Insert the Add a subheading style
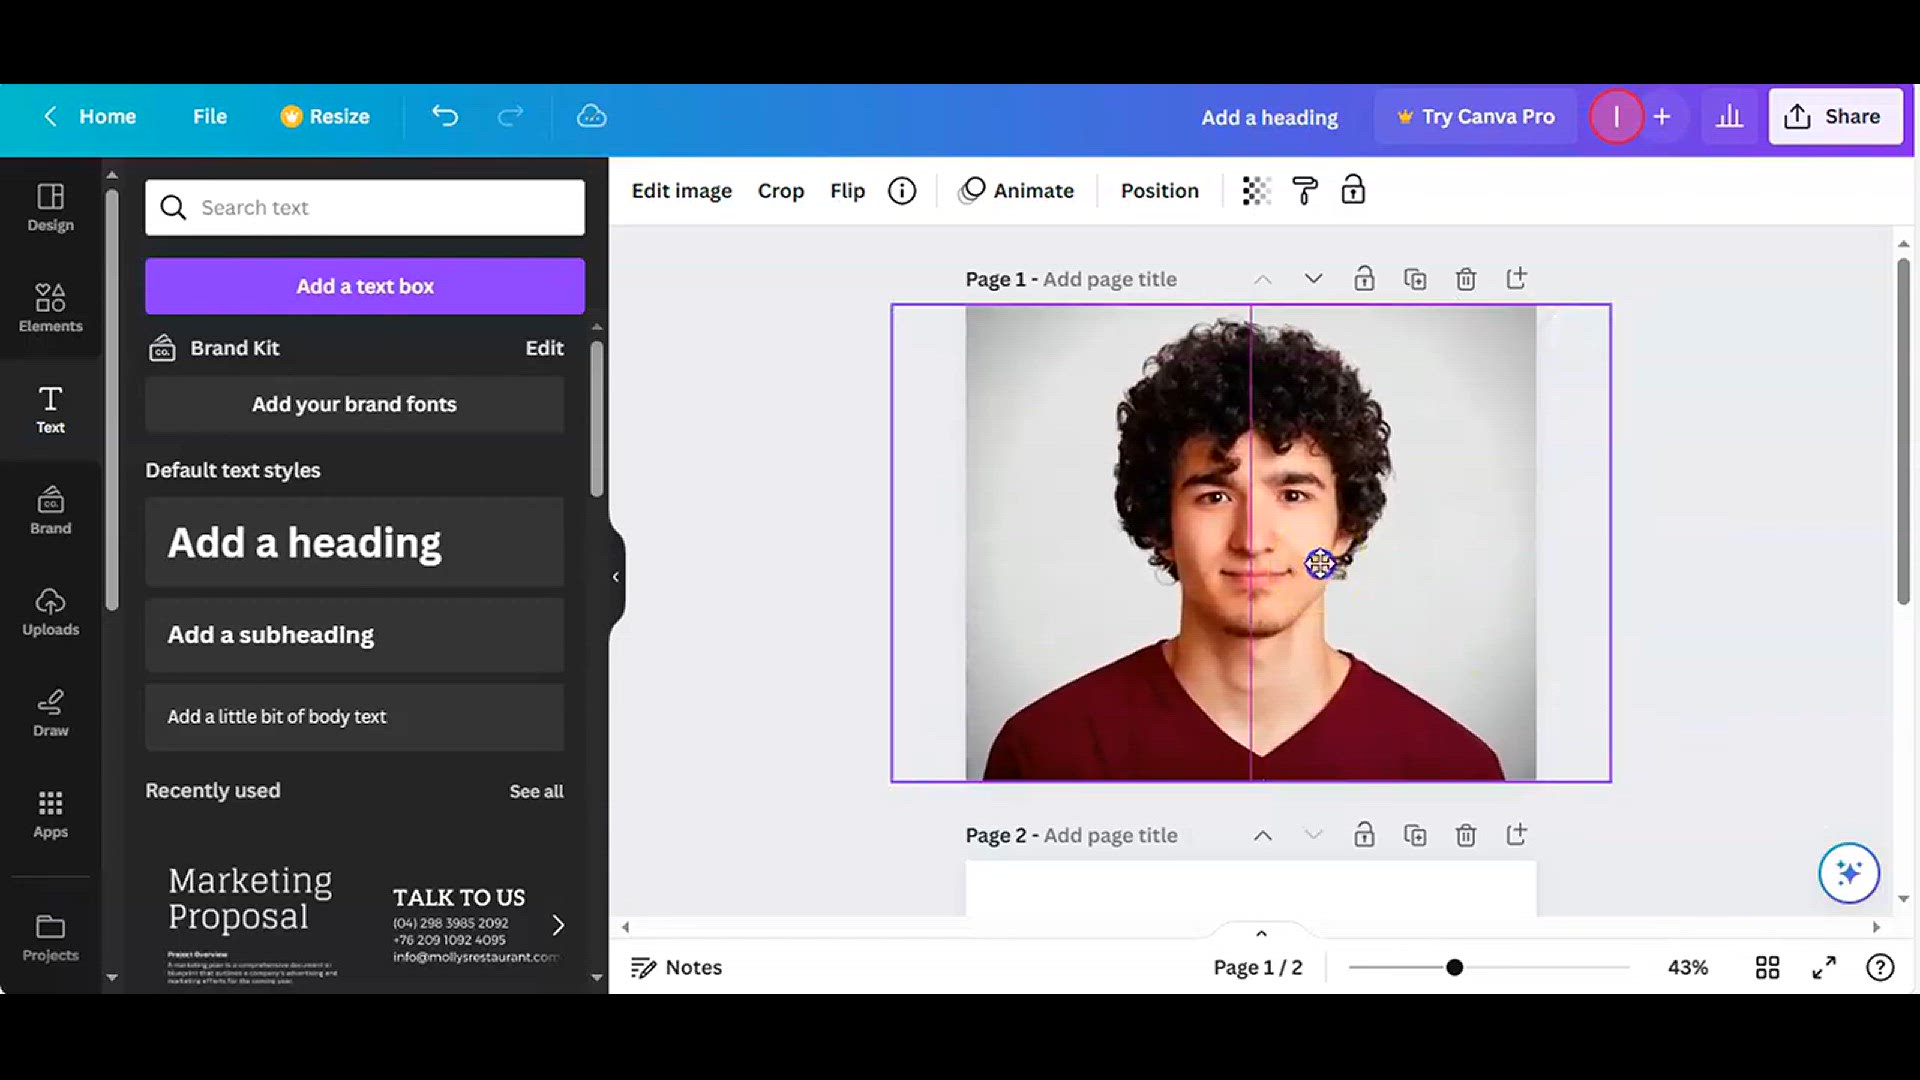 [x=354, y=635]
